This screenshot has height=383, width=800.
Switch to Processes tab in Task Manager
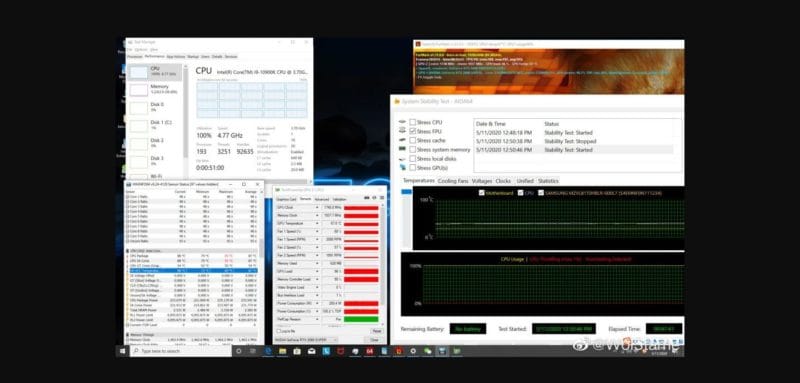(135, 57)
